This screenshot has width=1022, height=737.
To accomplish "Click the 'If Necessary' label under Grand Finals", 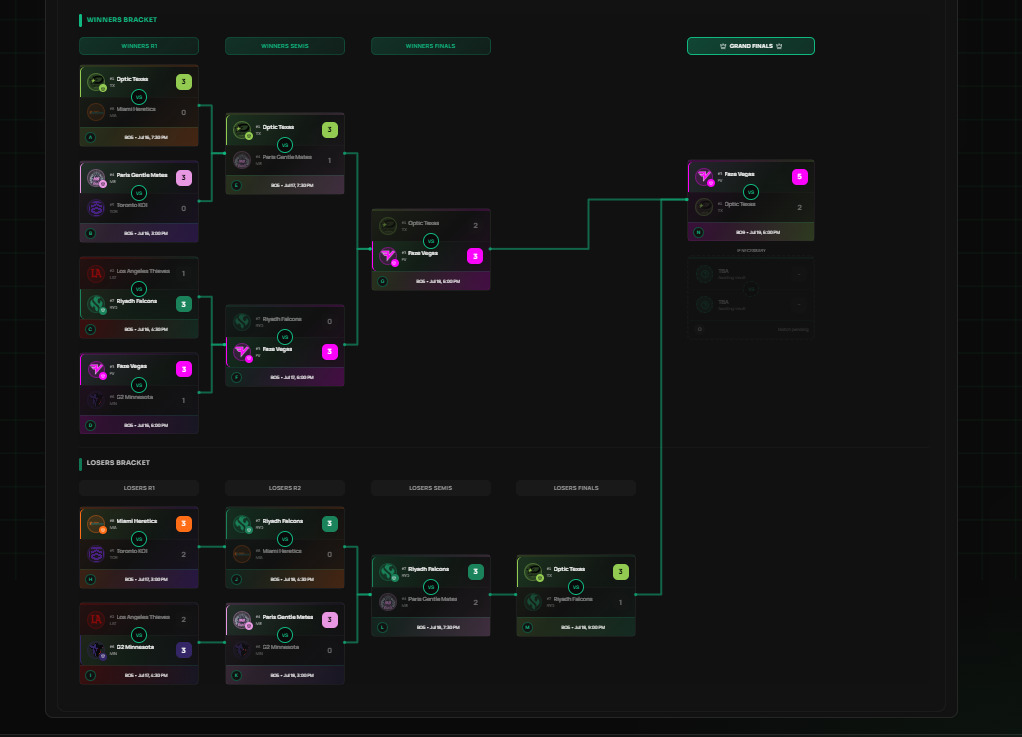I will [x=751, y=251].
